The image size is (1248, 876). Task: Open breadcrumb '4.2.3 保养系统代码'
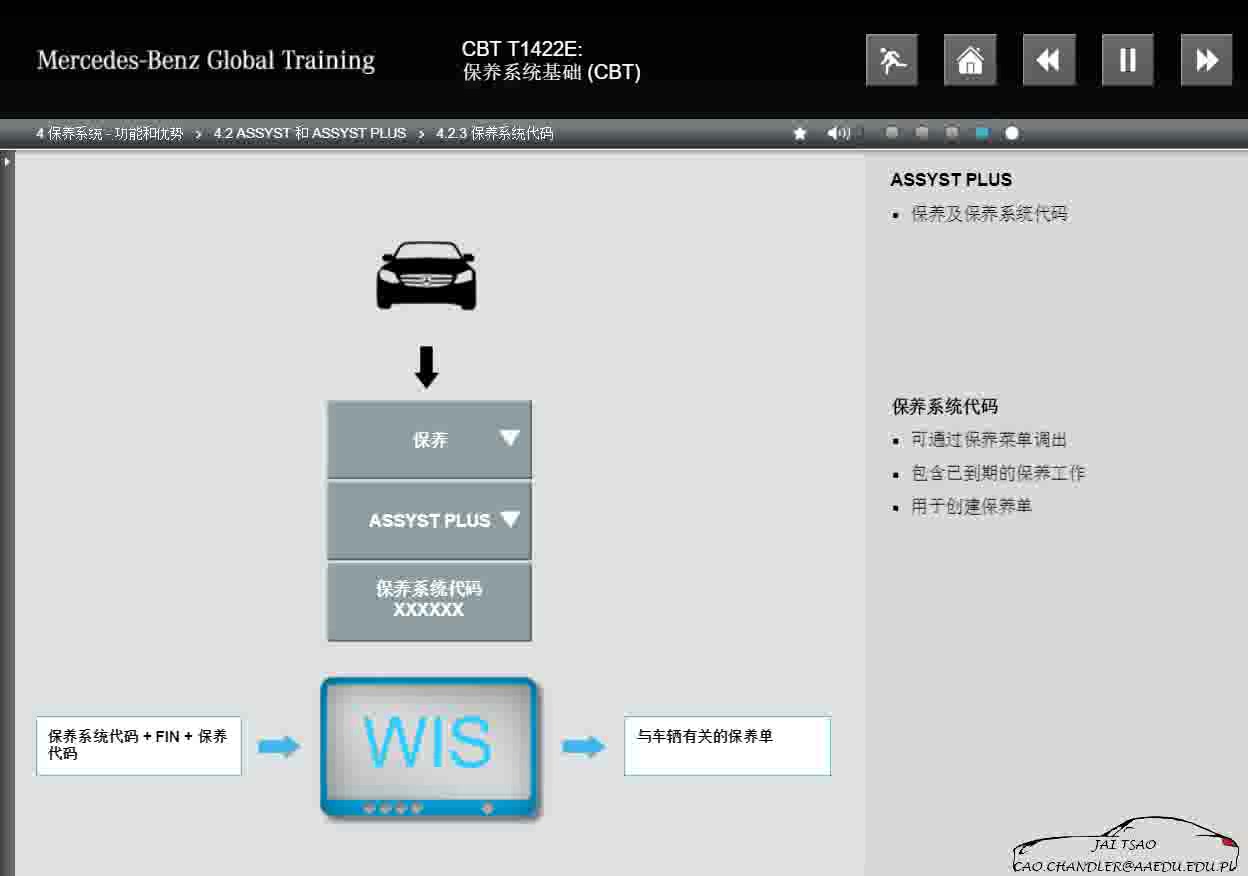coord(495,133)
